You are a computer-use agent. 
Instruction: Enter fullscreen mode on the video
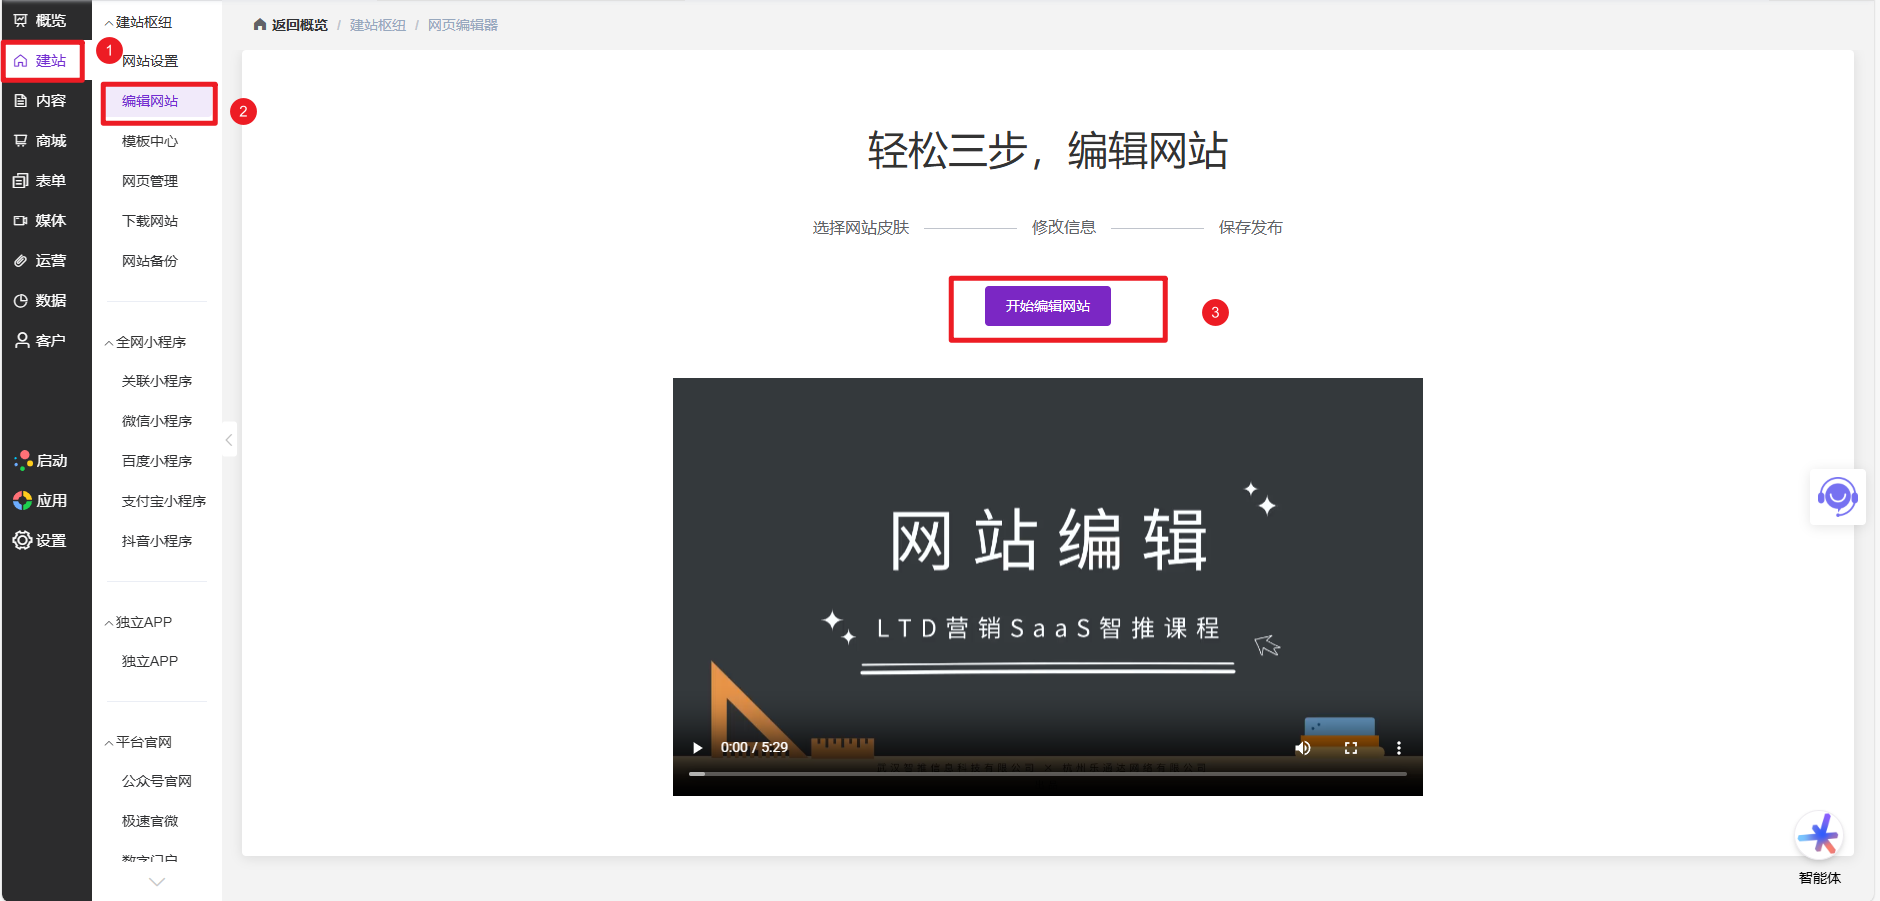[x=1350, y=748]
